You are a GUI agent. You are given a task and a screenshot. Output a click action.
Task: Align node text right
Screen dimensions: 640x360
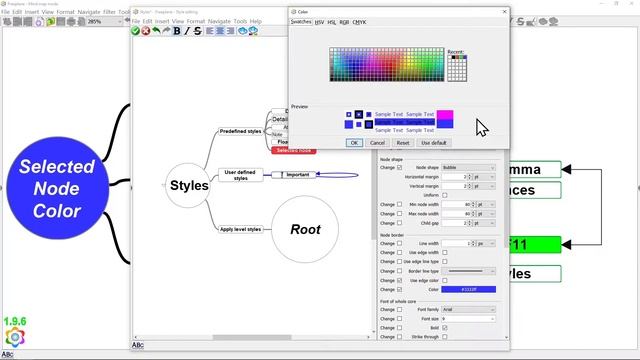point(230,31)
